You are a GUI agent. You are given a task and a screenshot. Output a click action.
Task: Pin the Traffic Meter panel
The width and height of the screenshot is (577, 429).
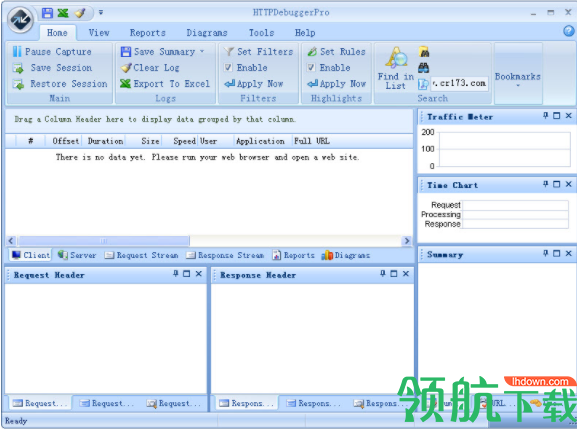click(x=546, y=116)
